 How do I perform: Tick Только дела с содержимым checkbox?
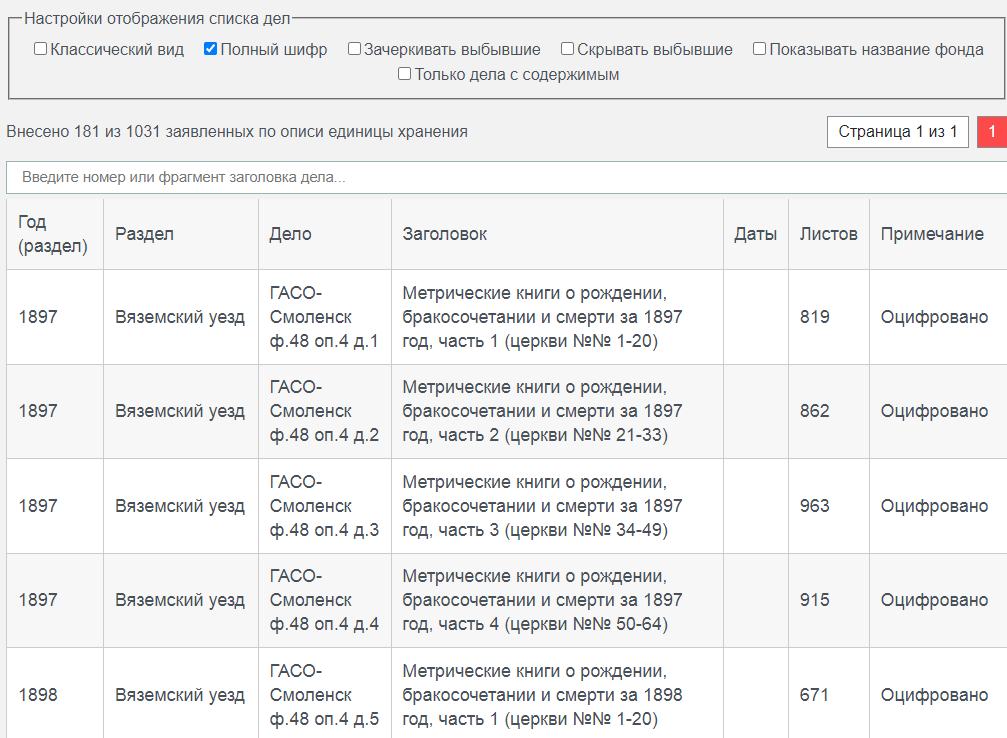405,74
